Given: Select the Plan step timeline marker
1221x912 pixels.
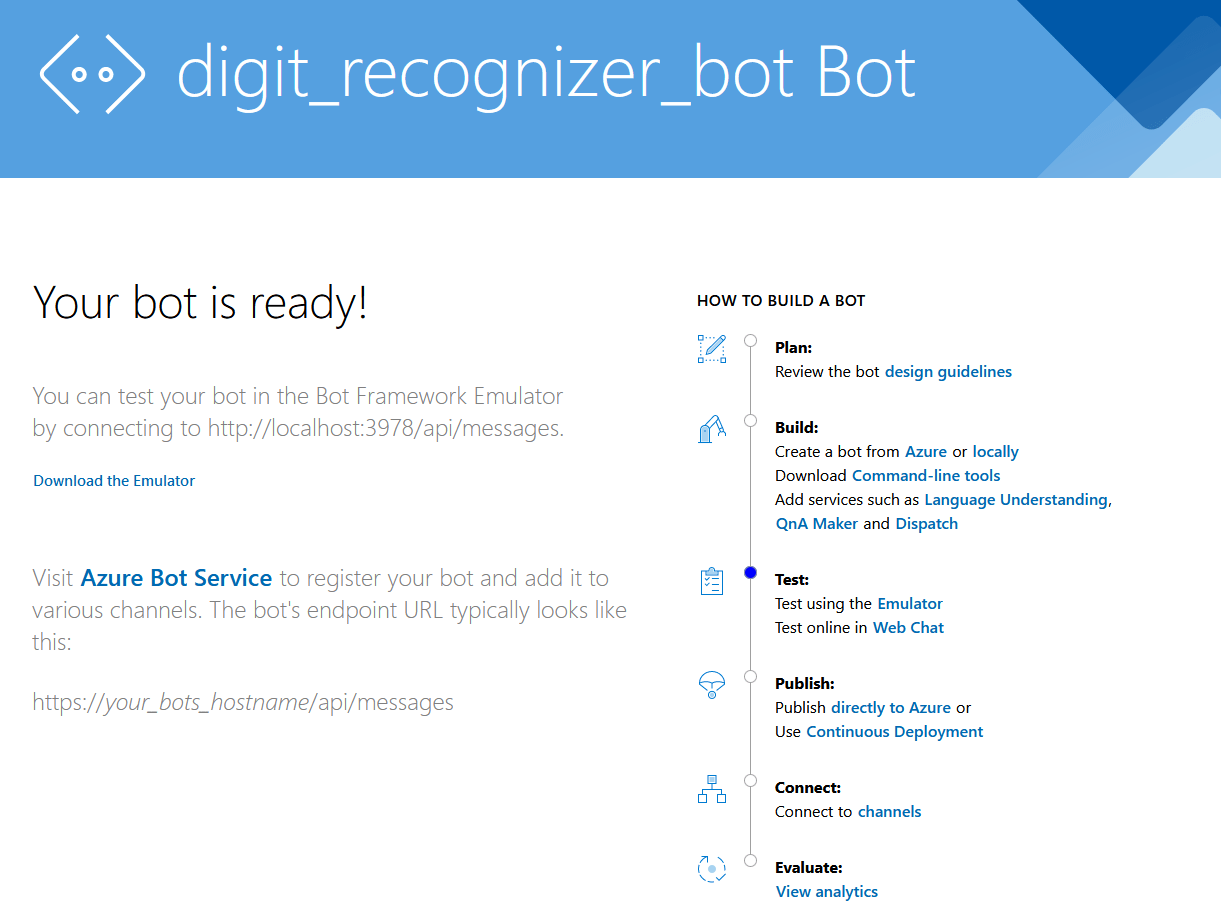Looking at the screenshot, I should 750,341.
